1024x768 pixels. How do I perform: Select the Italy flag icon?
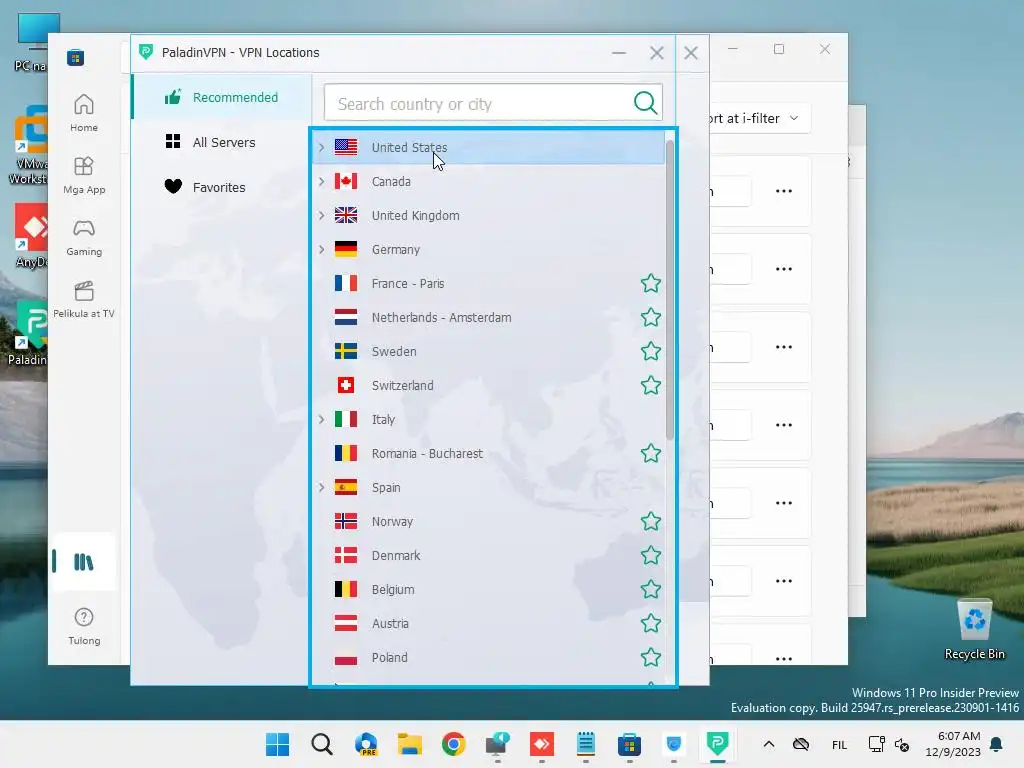point(346,419)
